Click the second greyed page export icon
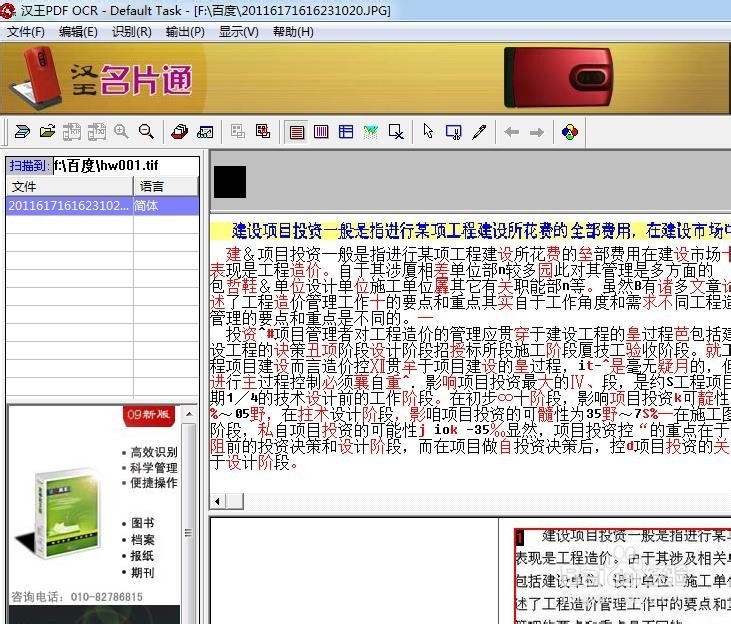Image resolution: width=731 pixels, height=624 pixels. point(97,132)
